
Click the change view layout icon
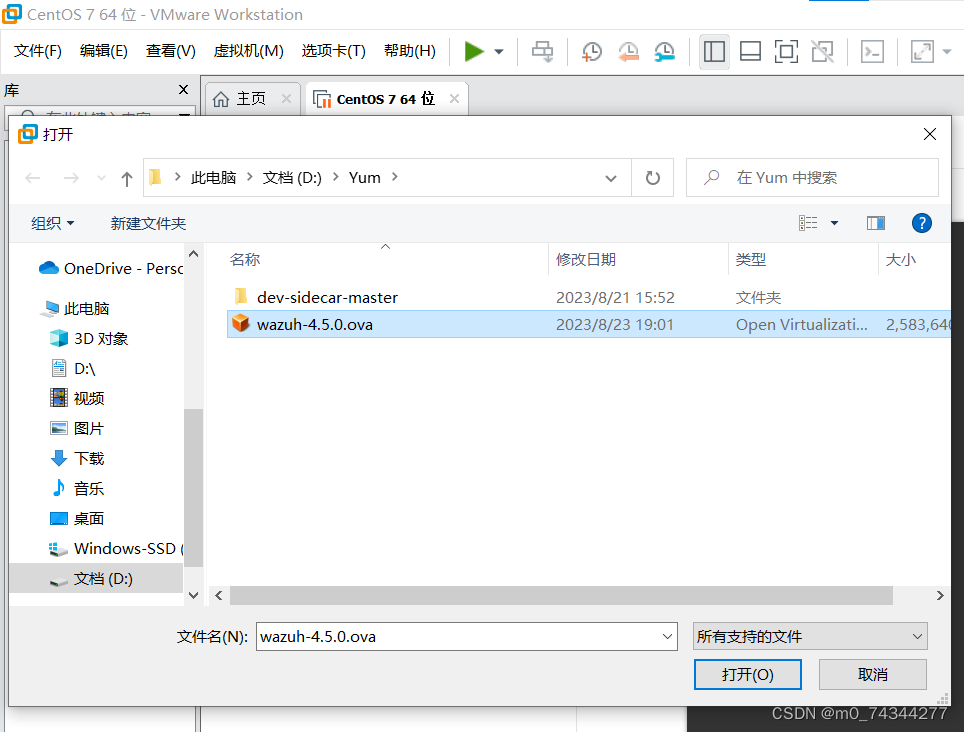tap(808, 223)
